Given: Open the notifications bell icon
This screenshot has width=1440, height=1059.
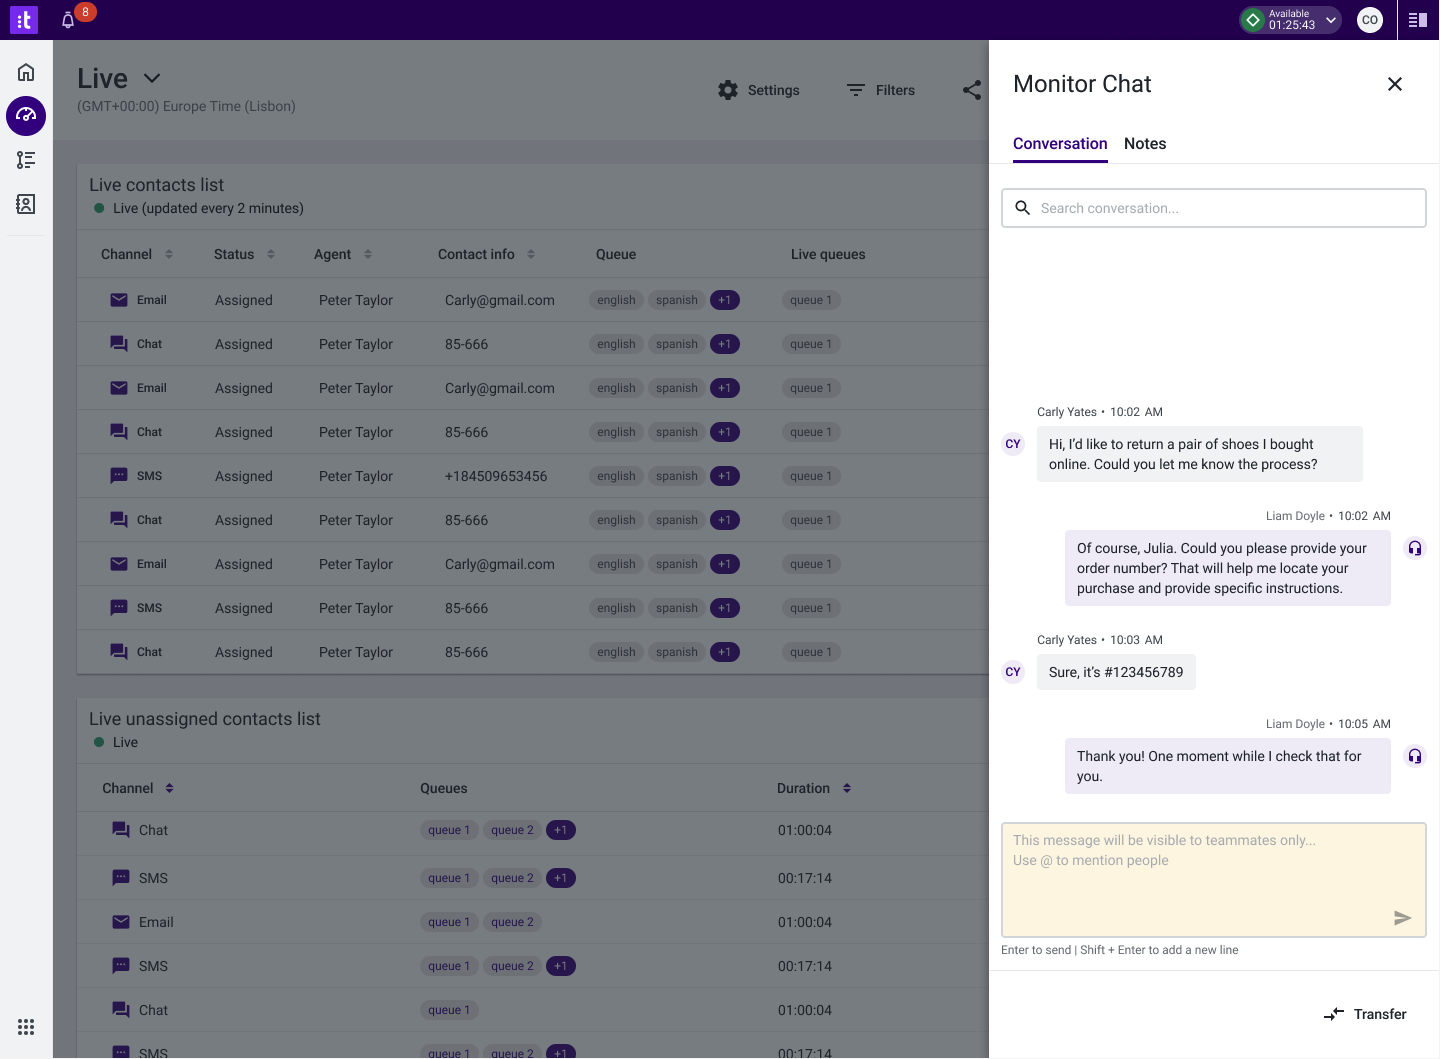Looking at the screenshot, I should tap(68, 20).
